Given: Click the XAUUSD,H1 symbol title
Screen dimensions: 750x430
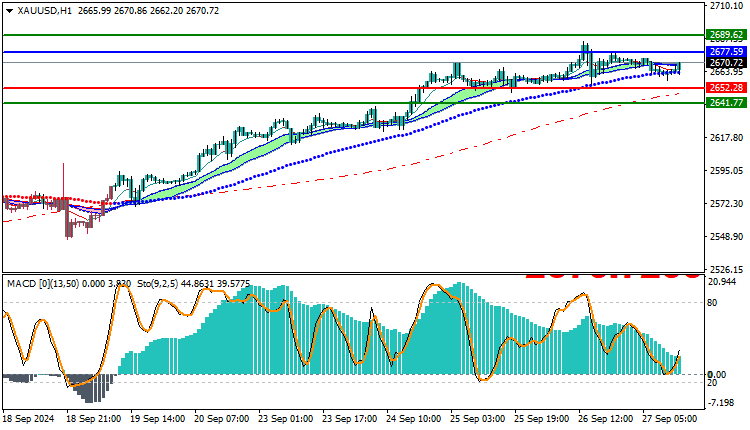Looking at the screenshot, I should [x=44, y=11].
